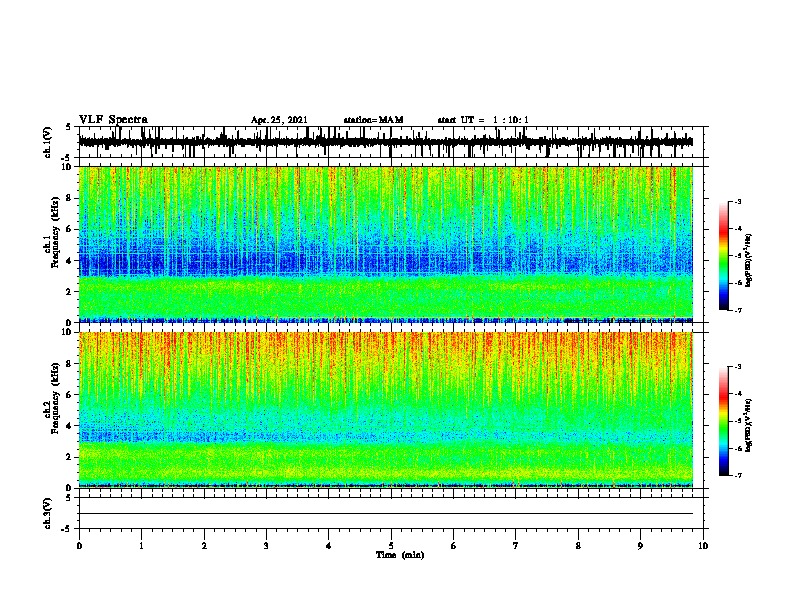Click the ch.1 spectrogram color scale bar
This screenshot has width=792, height=612.
pos(723,256)
